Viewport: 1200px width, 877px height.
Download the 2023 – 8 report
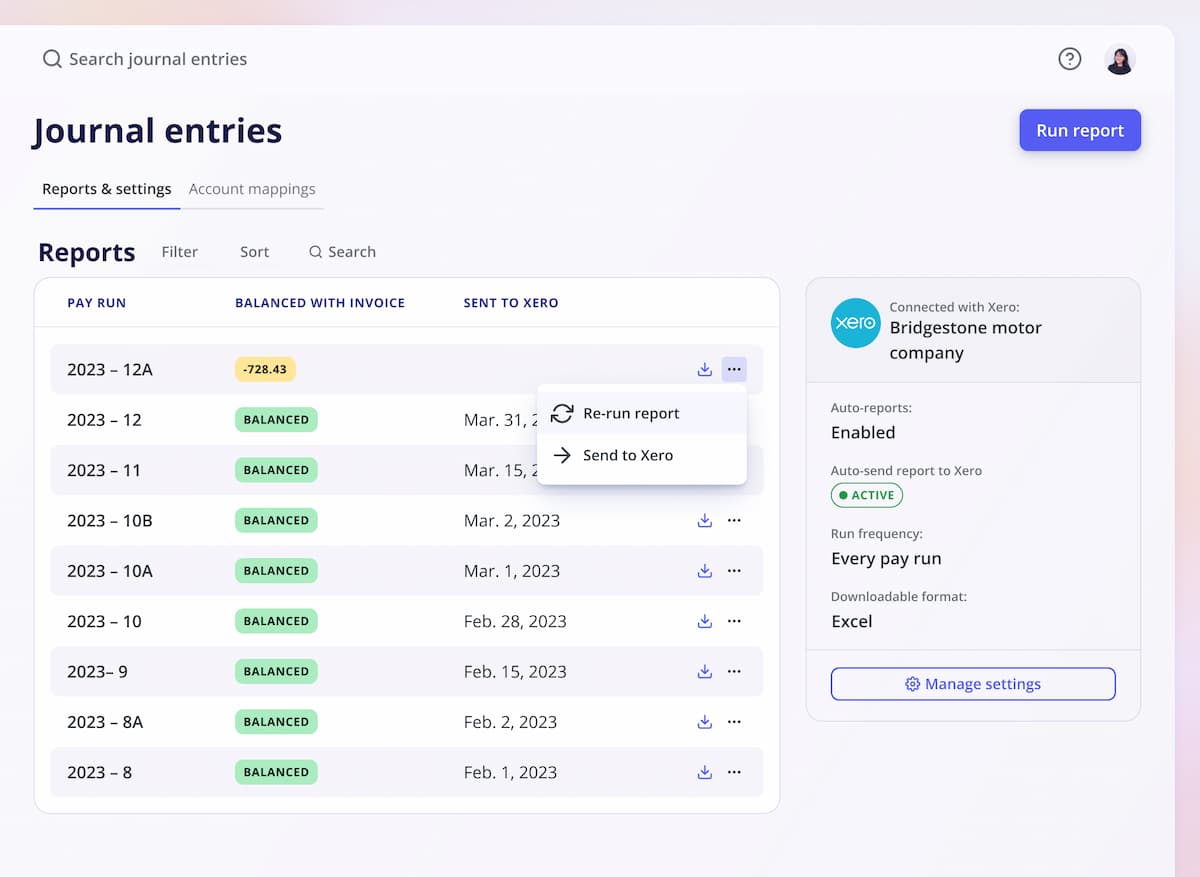[705, 772]
